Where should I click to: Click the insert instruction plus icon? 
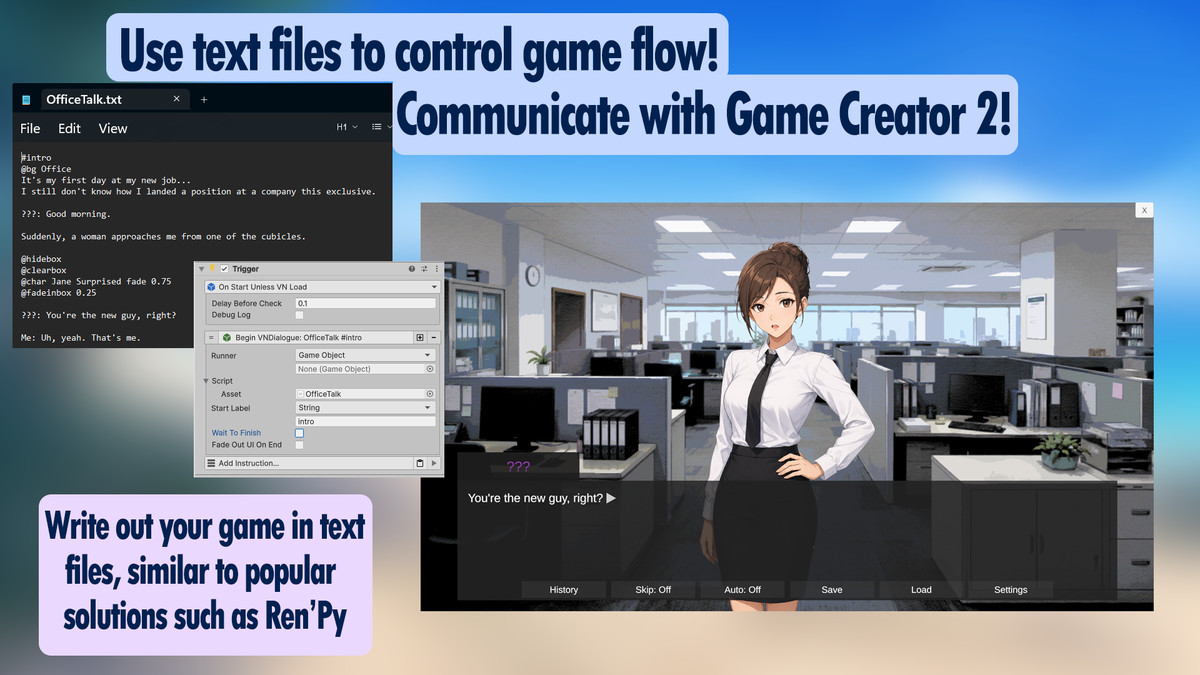pos(420,338)
